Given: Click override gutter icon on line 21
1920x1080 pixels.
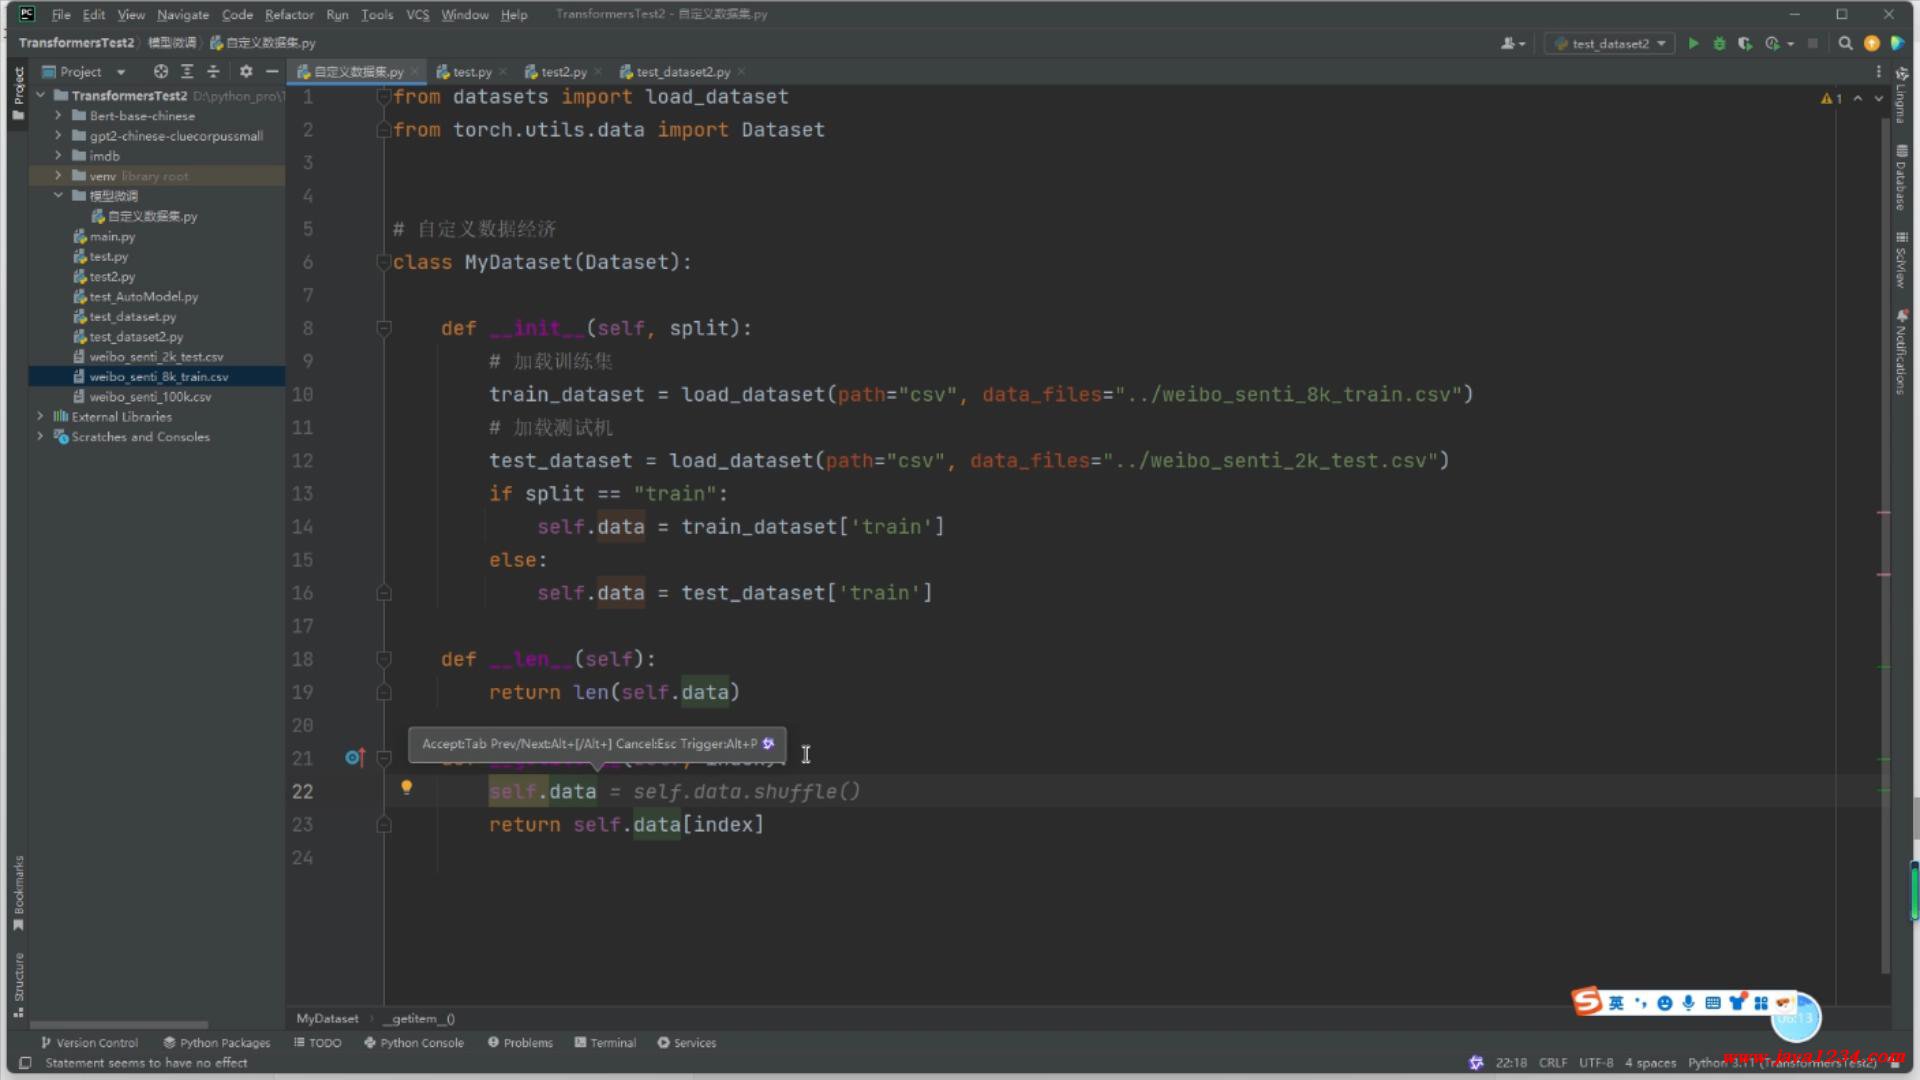Looking at the screenshot, I should click(x=354, y=758).
